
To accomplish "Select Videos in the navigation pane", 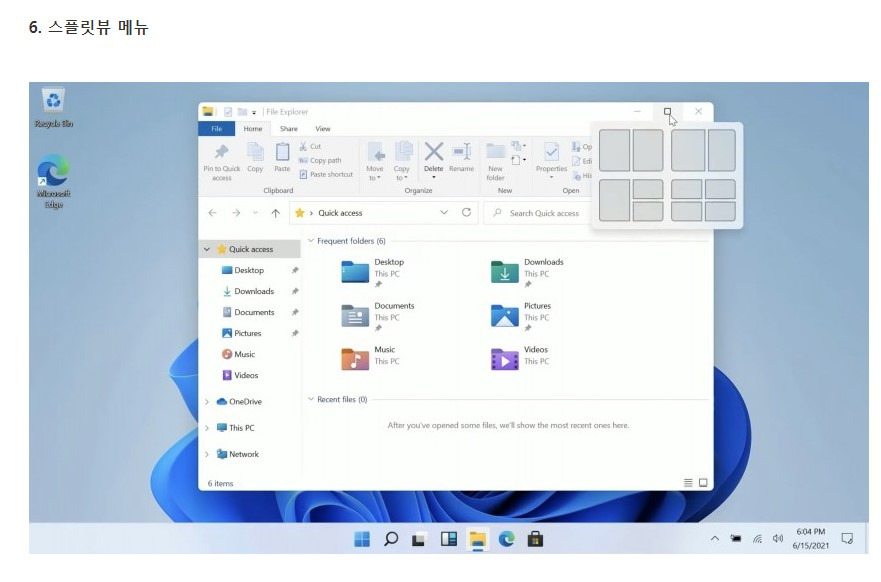I will (x=246, y=375).
